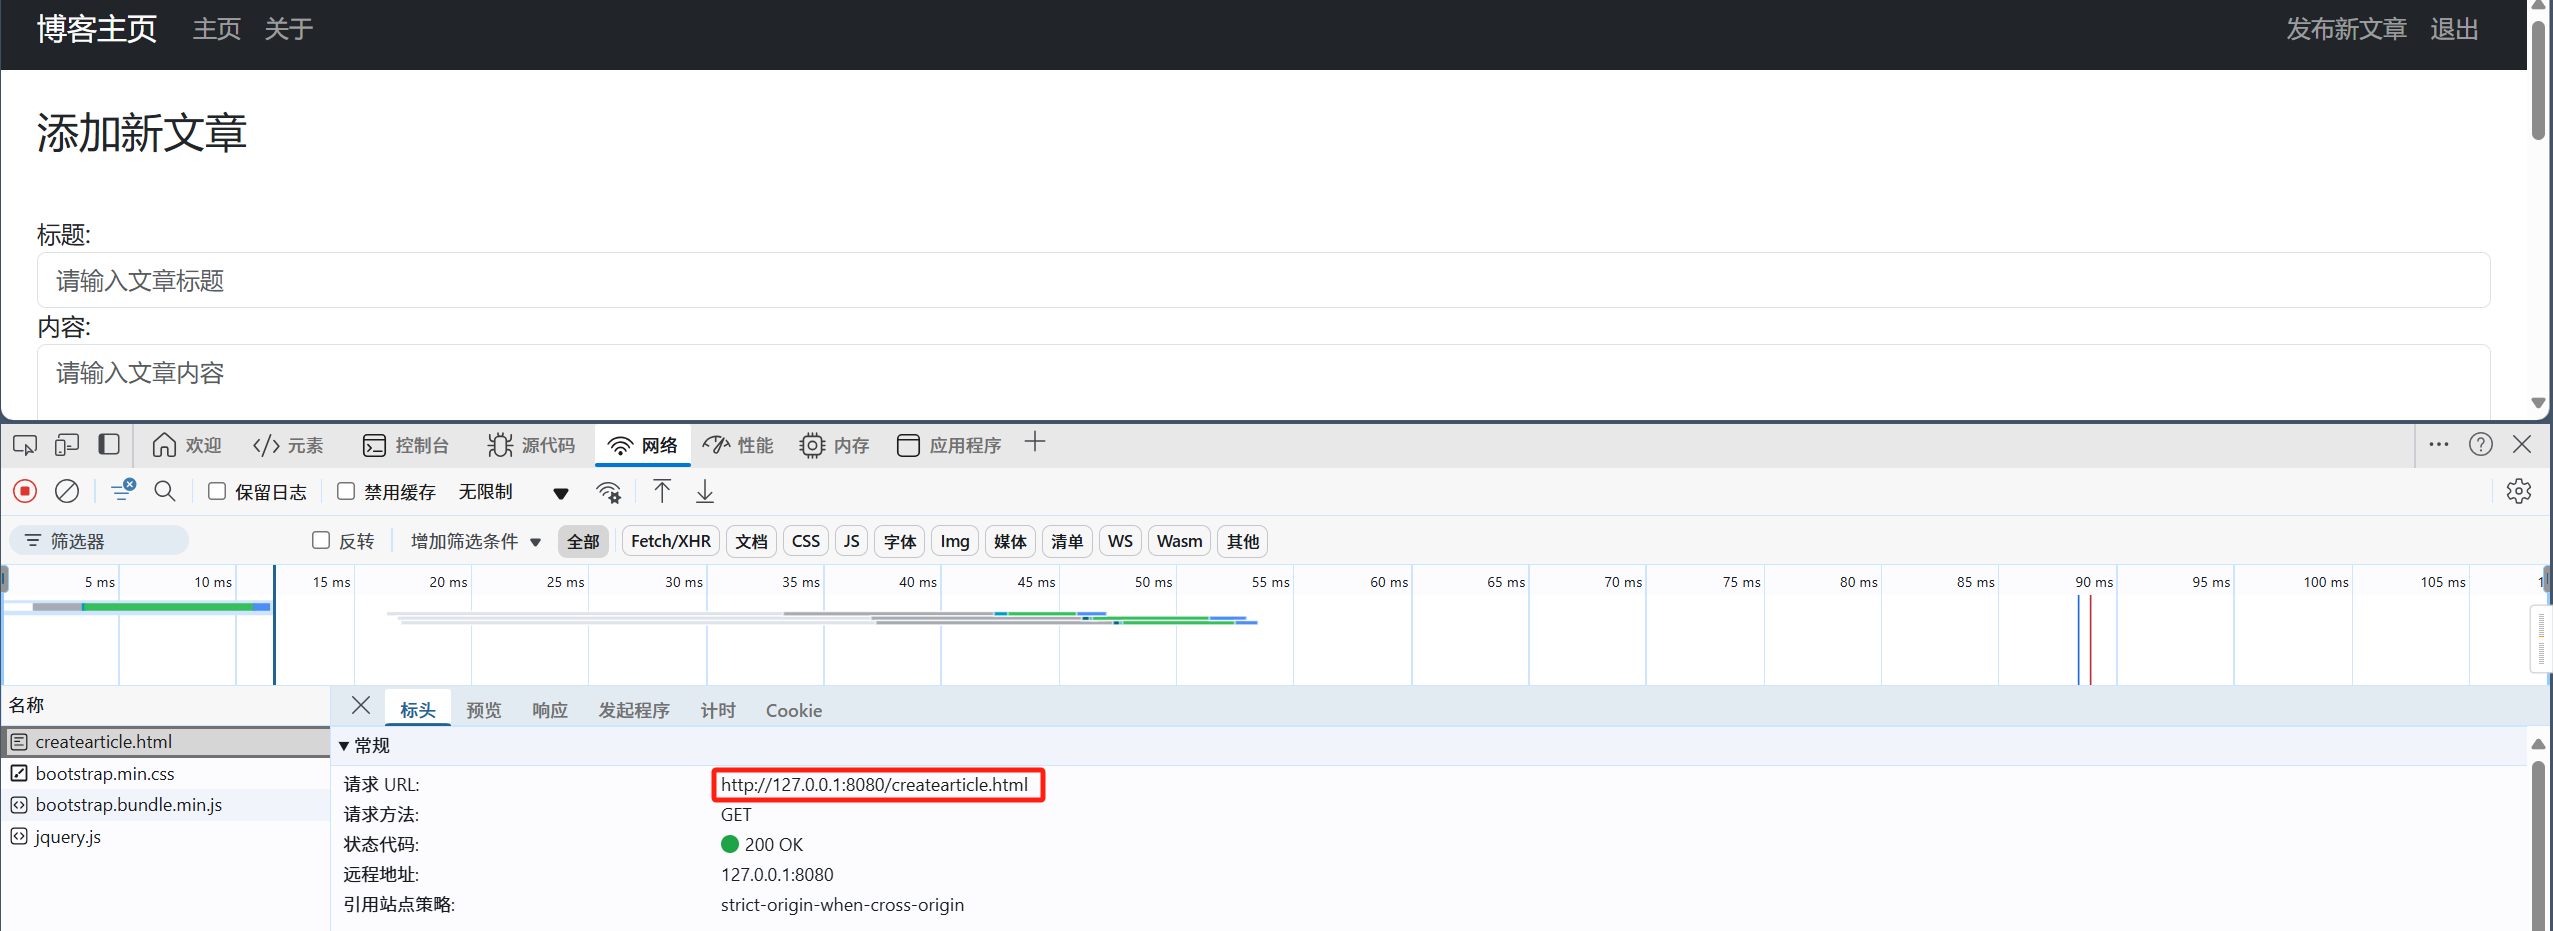
Task: Open network conditions icon
Action: click(x=608, y=492)
